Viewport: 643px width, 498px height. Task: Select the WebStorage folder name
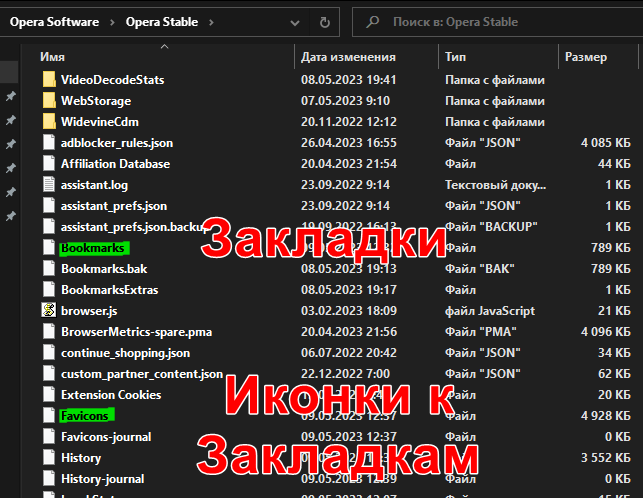[x=96, y=101]
